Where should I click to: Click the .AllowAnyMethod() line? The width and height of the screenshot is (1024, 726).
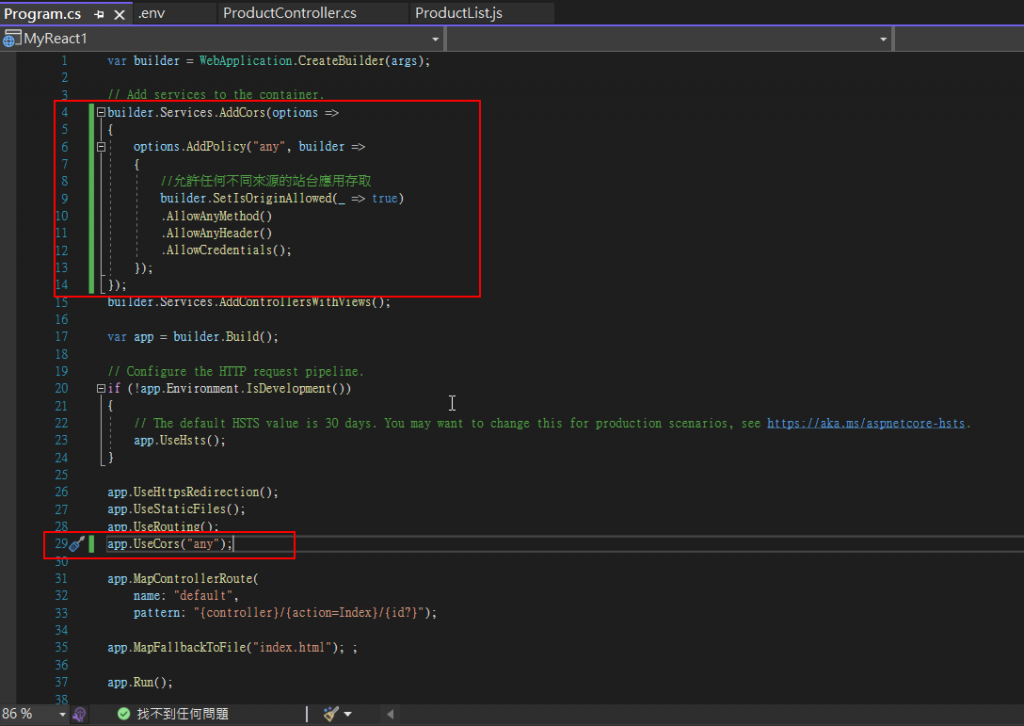(216, 216)
